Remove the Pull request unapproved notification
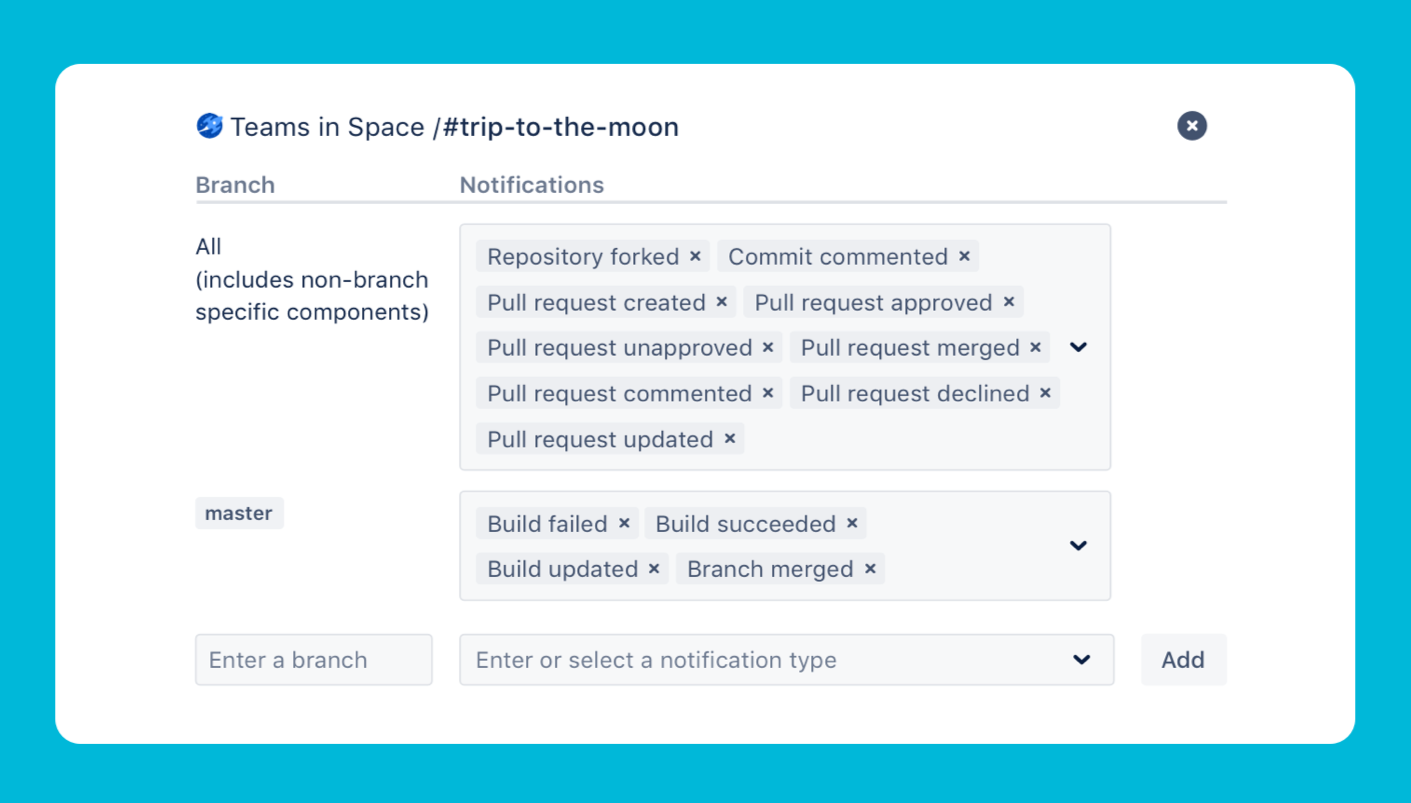The width and height of the screenshot is (1411, 803). tap(768, 347)
